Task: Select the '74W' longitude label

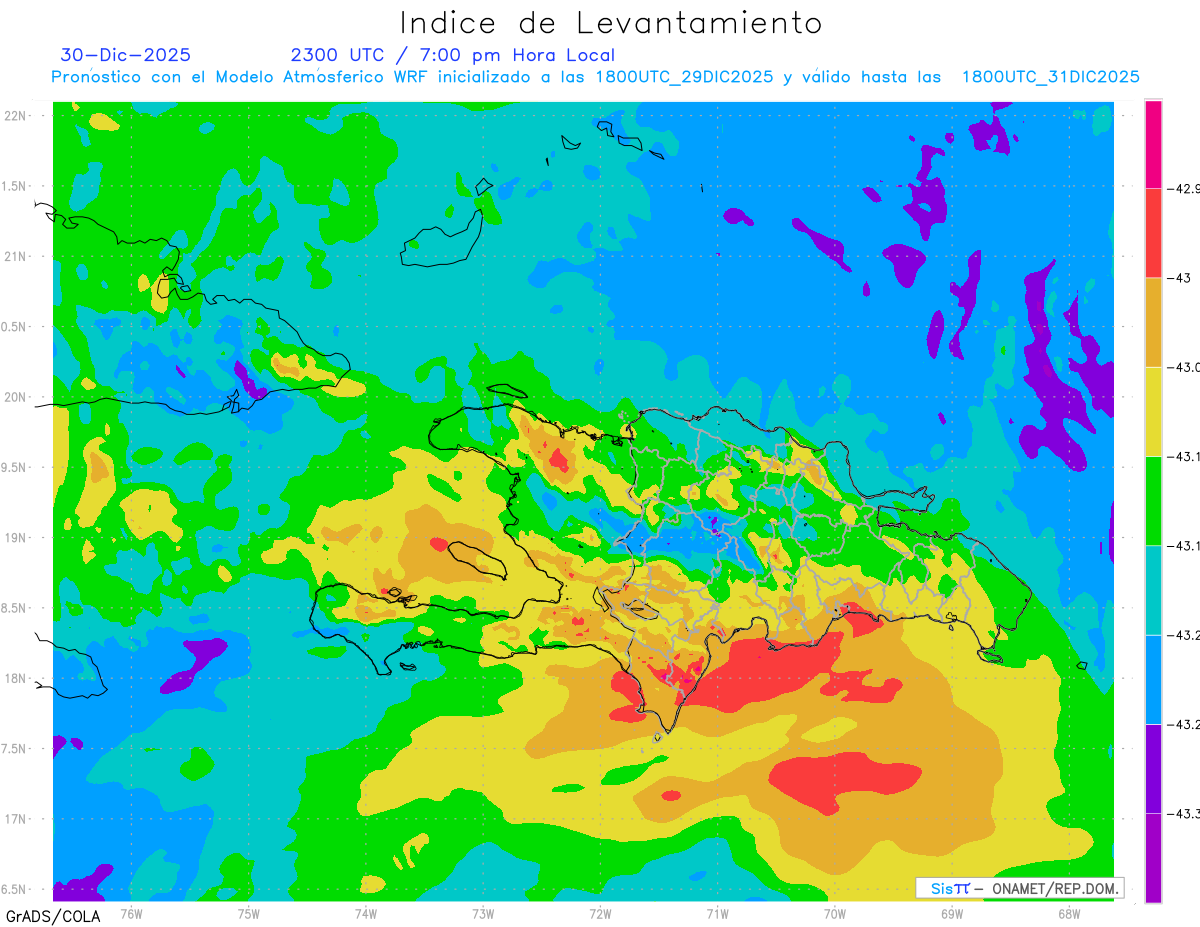Action: [x=366, y=913]
